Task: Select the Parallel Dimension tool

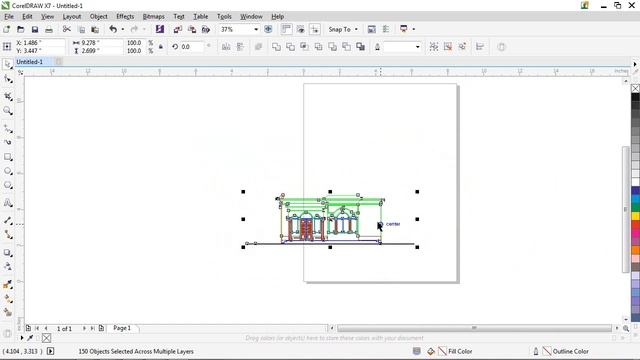Action: (7, 220)
